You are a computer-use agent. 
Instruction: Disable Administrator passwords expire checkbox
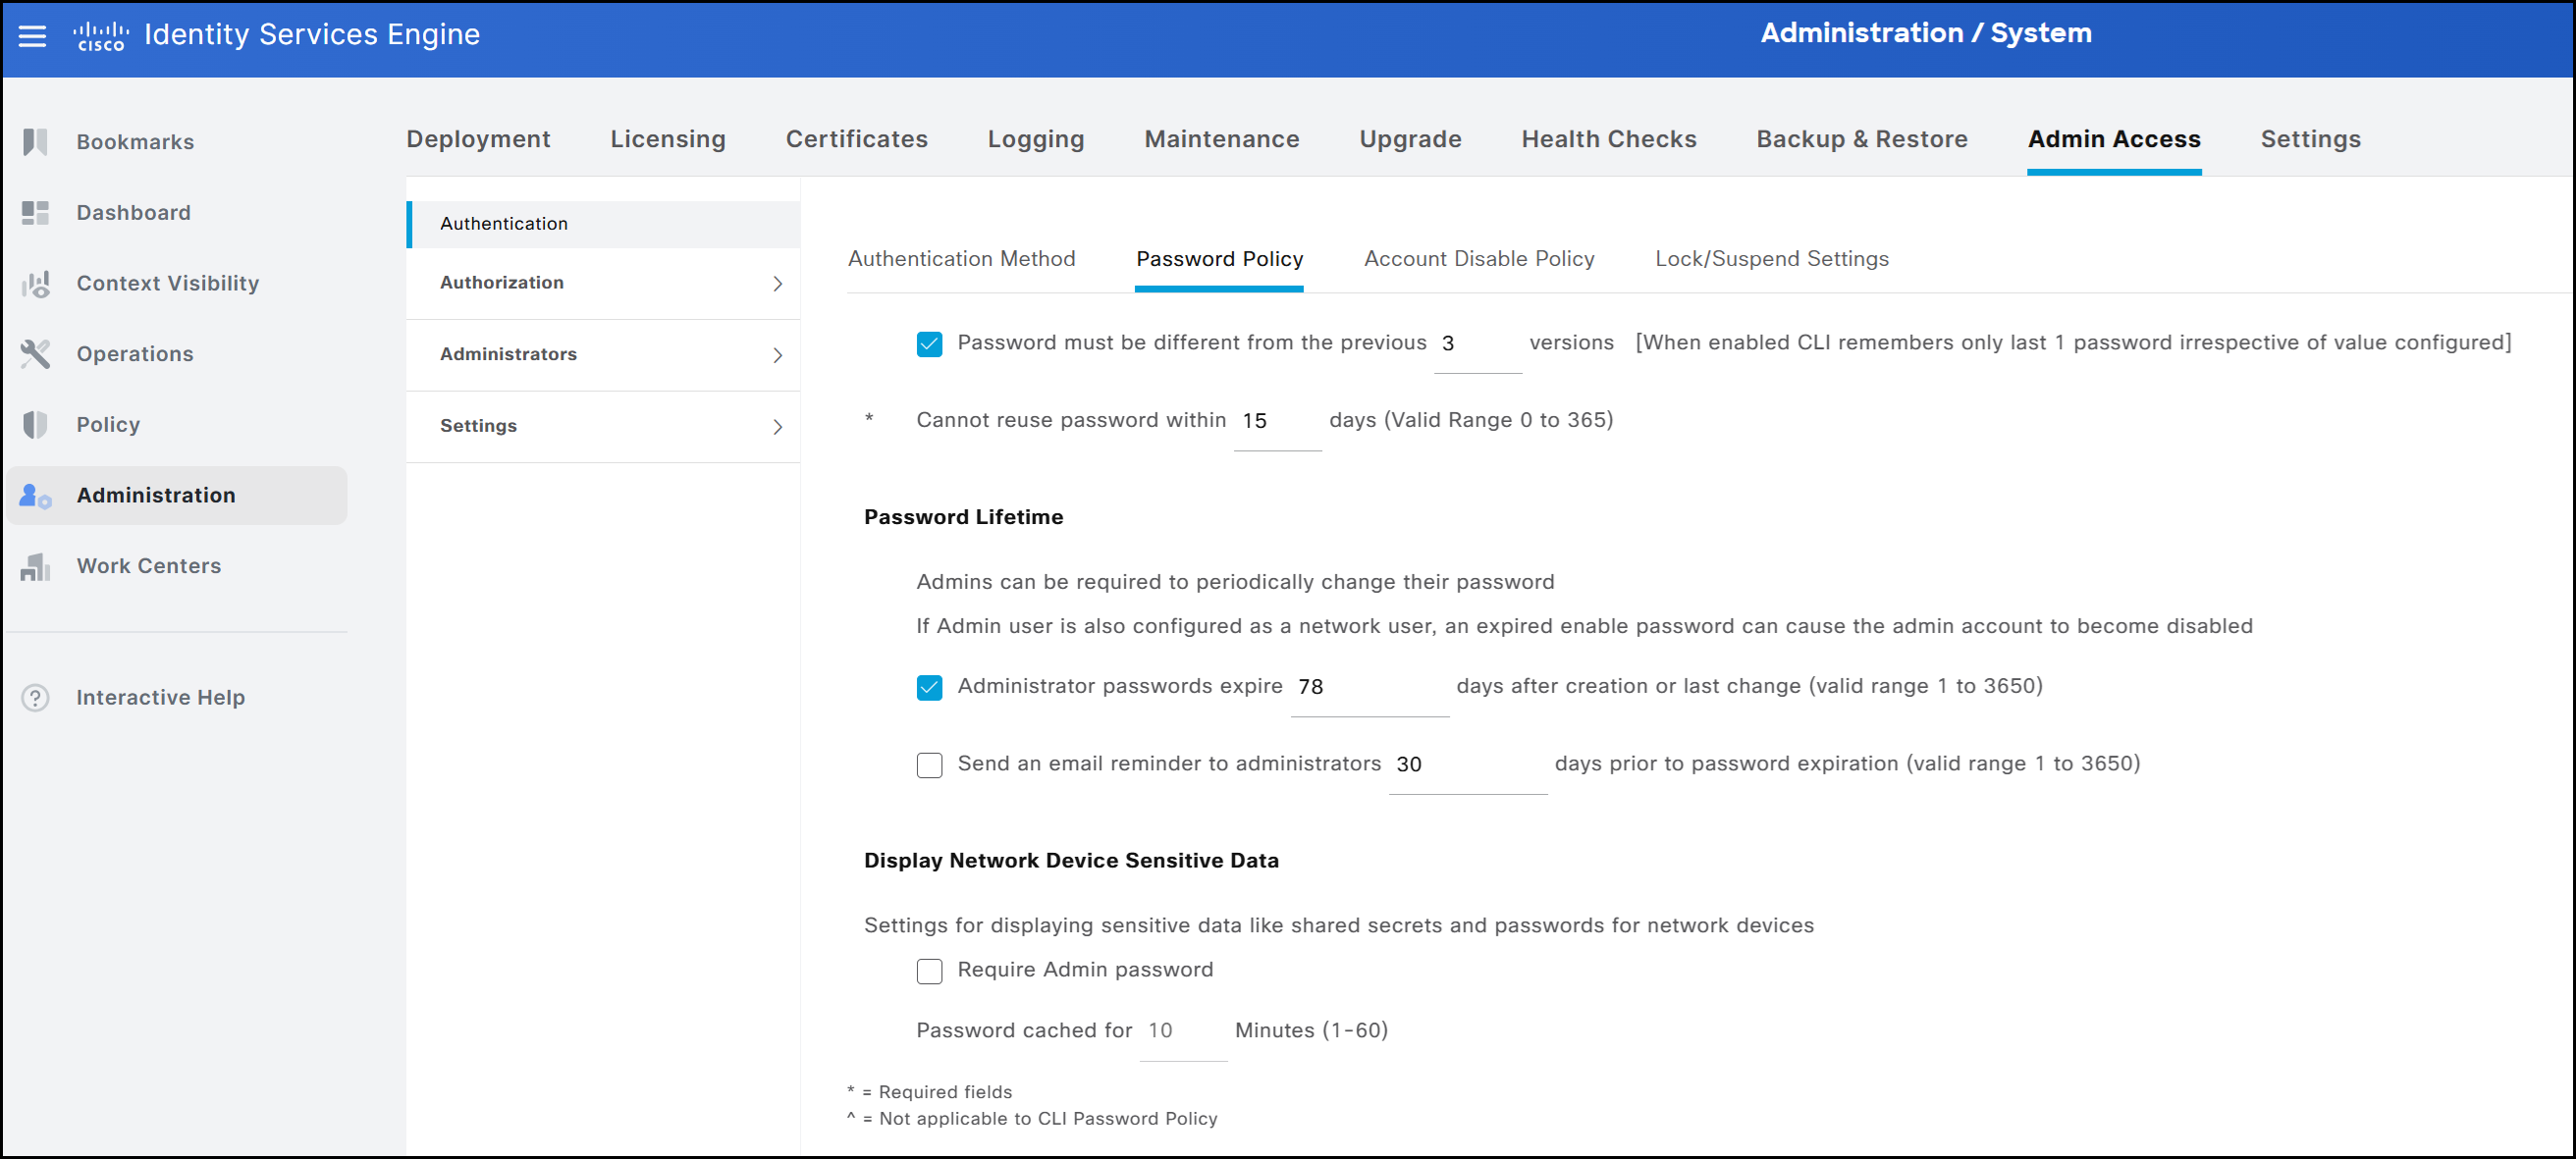929,687
